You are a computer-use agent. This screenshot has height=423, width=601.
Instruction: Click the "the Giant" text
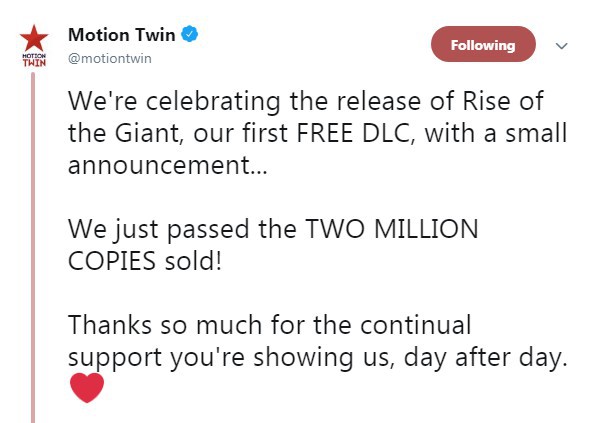coord(119,131)
